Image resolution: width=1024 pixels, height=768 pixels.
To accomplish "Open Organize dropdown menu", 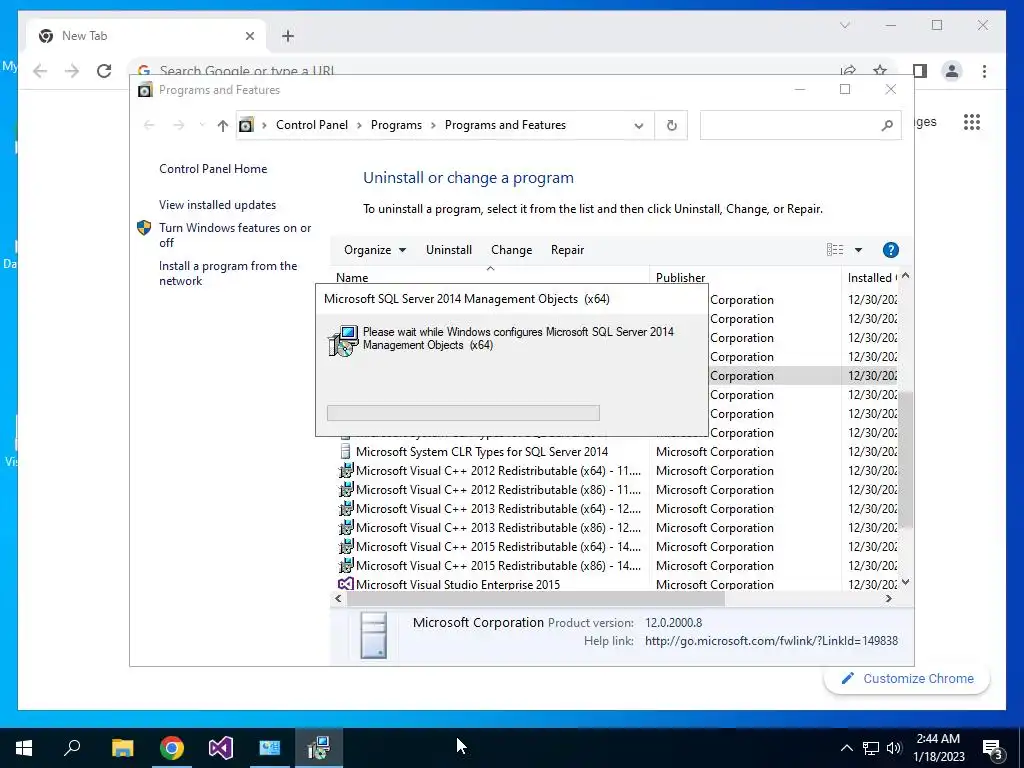I will [375, 250].
